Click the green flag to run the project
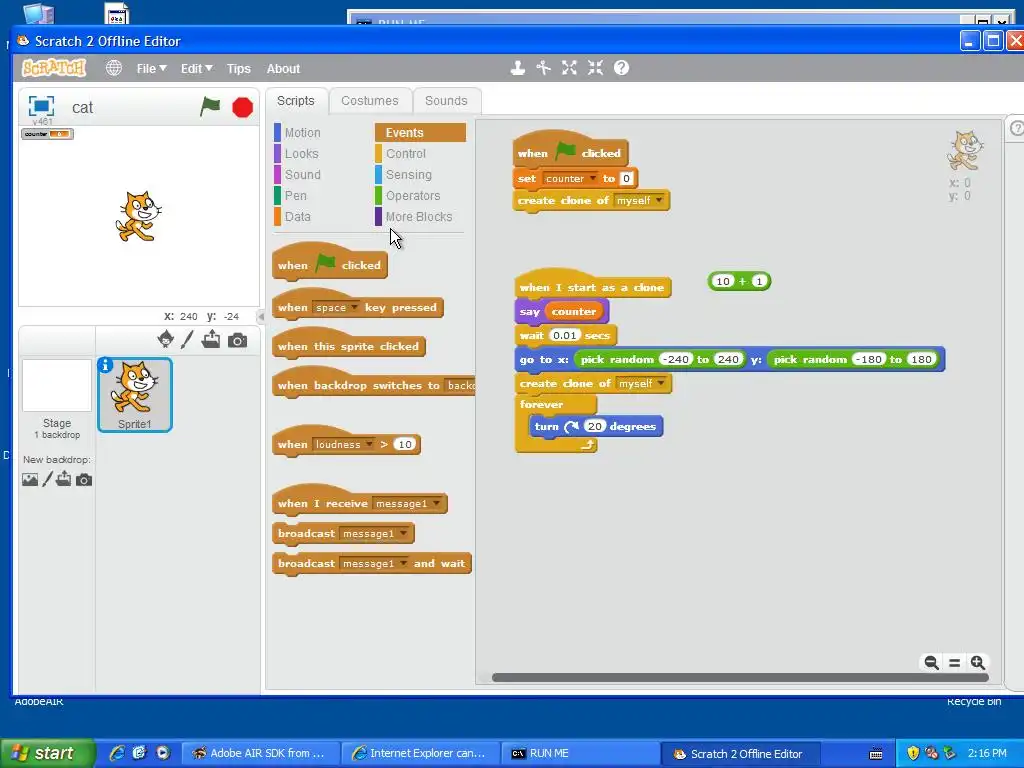This screenshot has height=768, width=1024. point(210,106)
